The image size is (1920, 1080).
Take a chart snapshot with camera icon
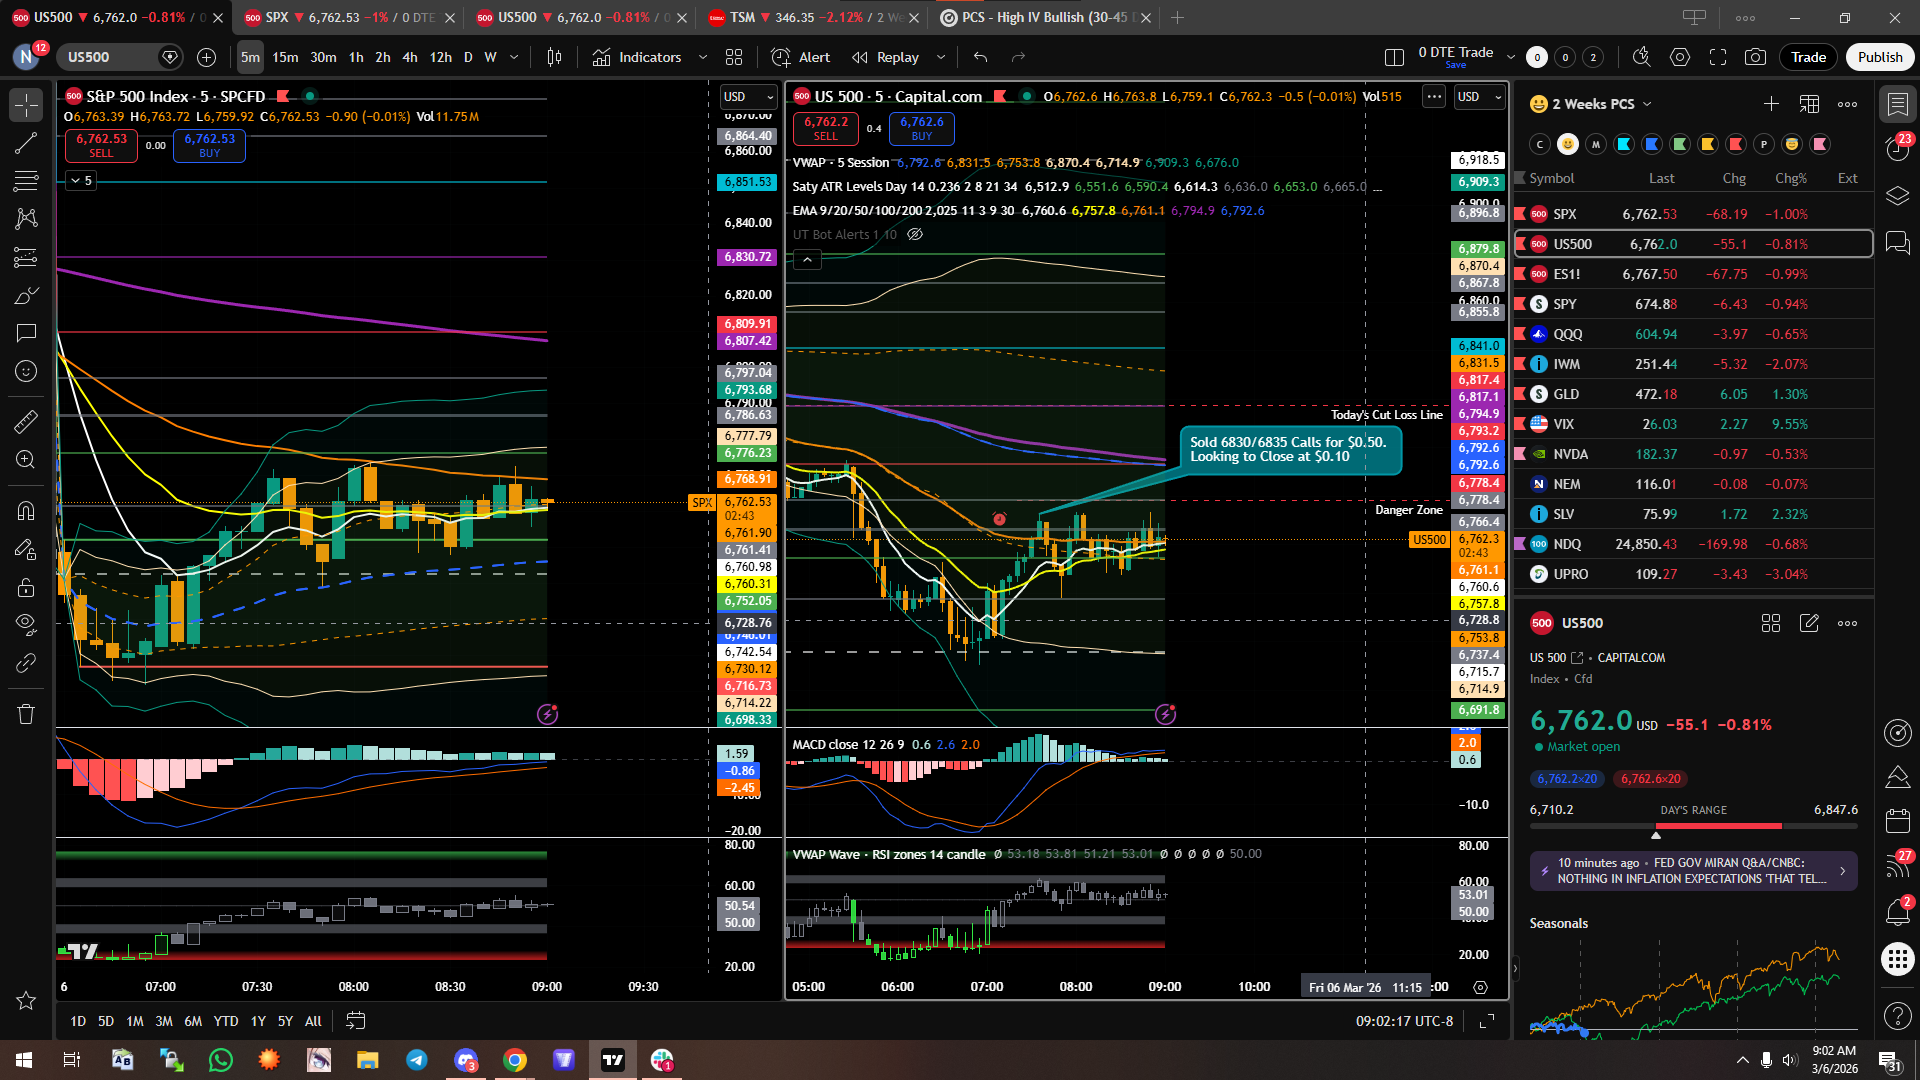pyautogui.click(x=1755, y=57)
